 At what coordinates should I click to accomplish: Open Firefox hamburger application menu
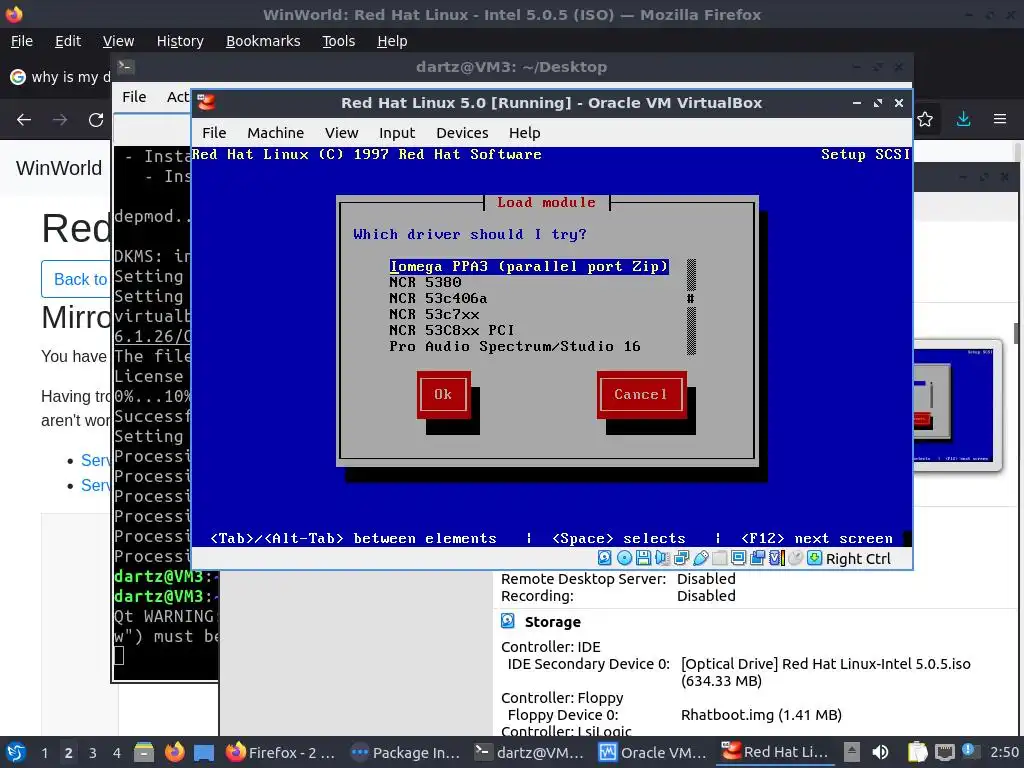point(1000,119)
